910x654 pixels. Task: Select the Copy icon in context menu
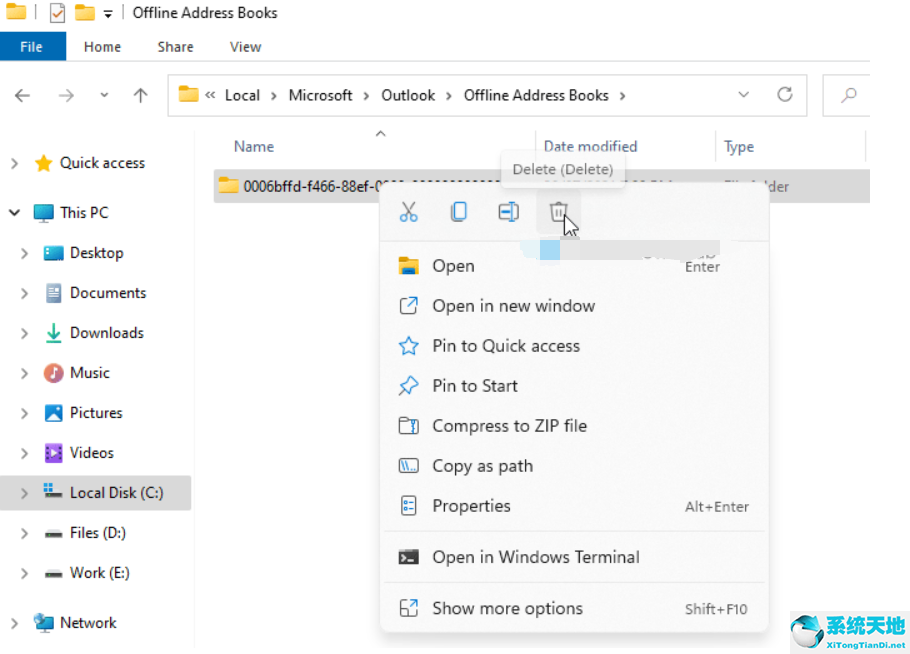(x=458, y=212)
